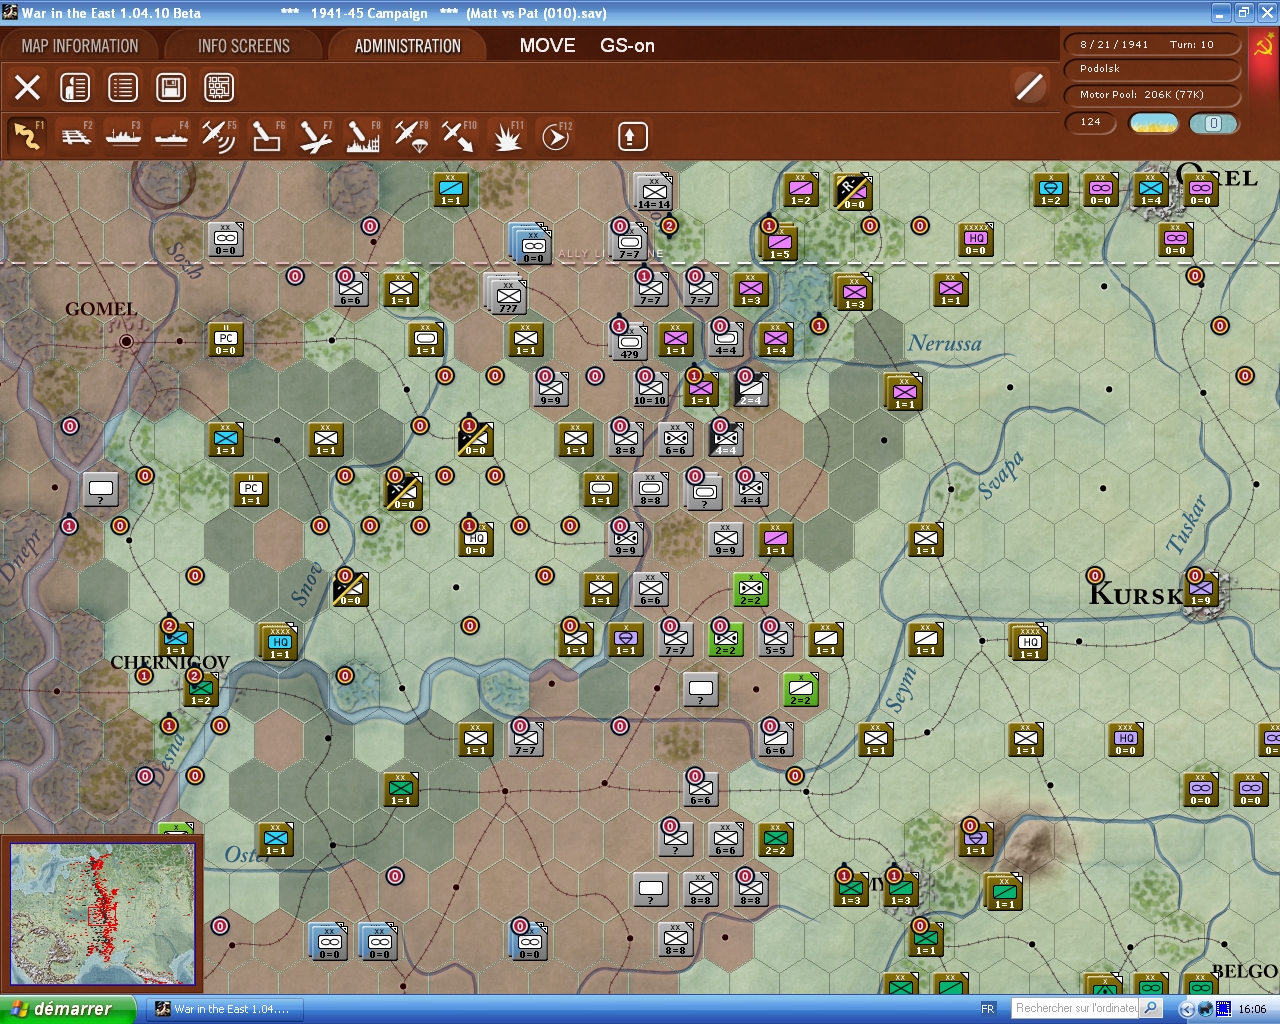Open the MAP INFORMATION tab
The image size is (1280, 1024).
click(80, 46)
